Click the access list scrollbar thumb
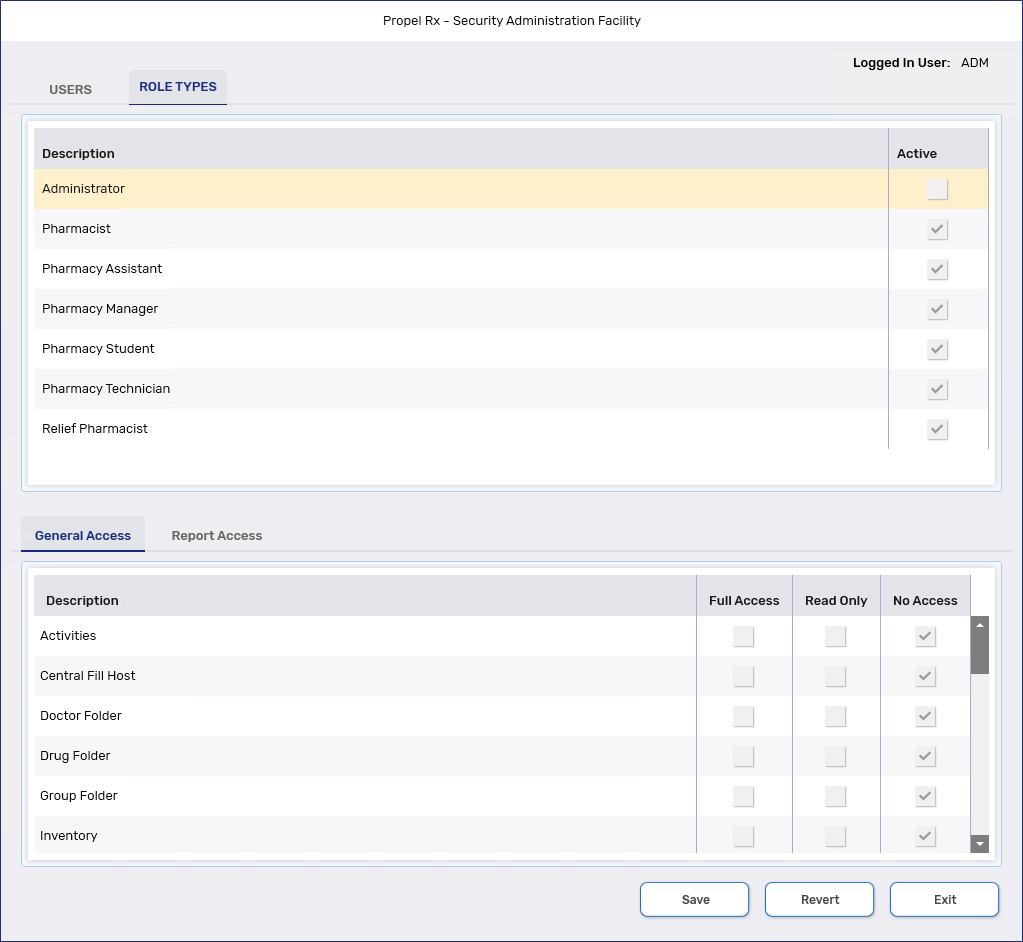Image resolution: width=1023 pixels, height=942 pixels. click(979, 653)
